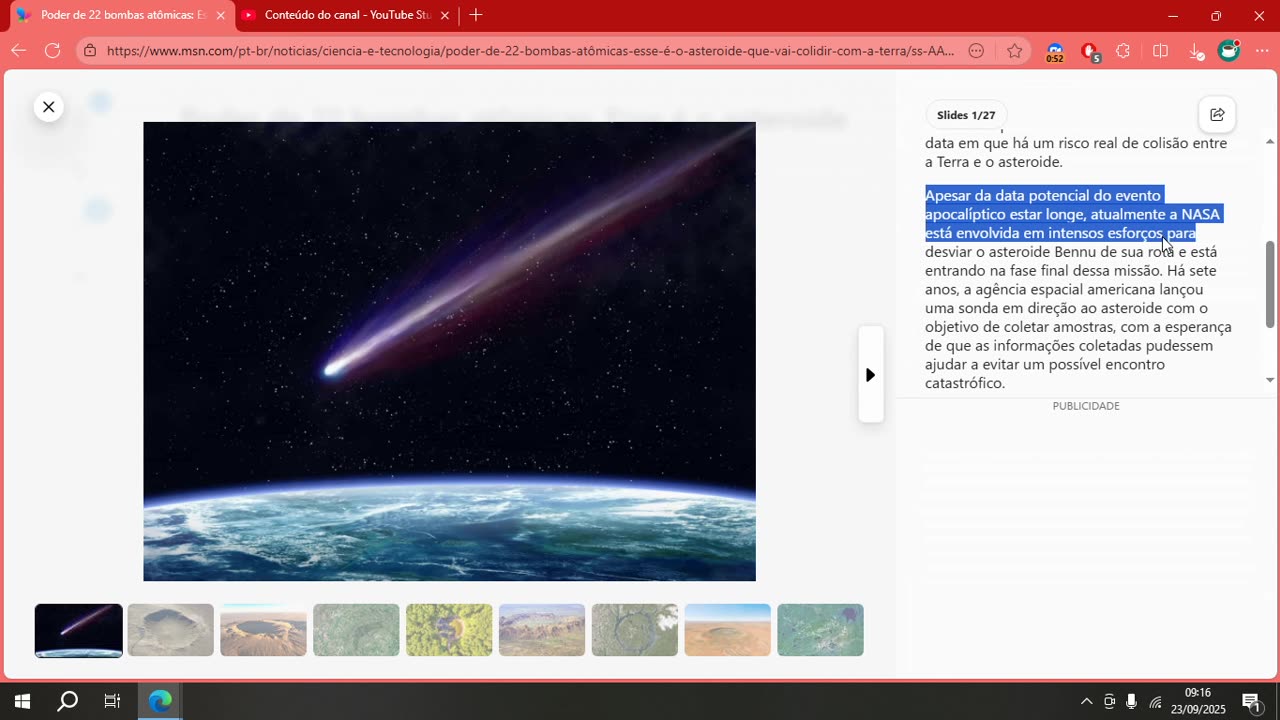Open the Extensions puzzle piece menu

pyautogui.click(x=1123, y=51)
